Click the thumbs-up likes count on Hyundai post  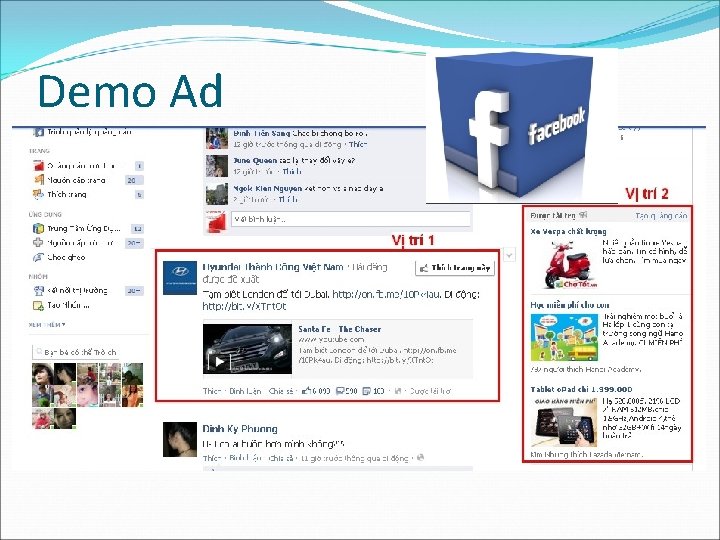pyautogui.click(x=316, y=391)
